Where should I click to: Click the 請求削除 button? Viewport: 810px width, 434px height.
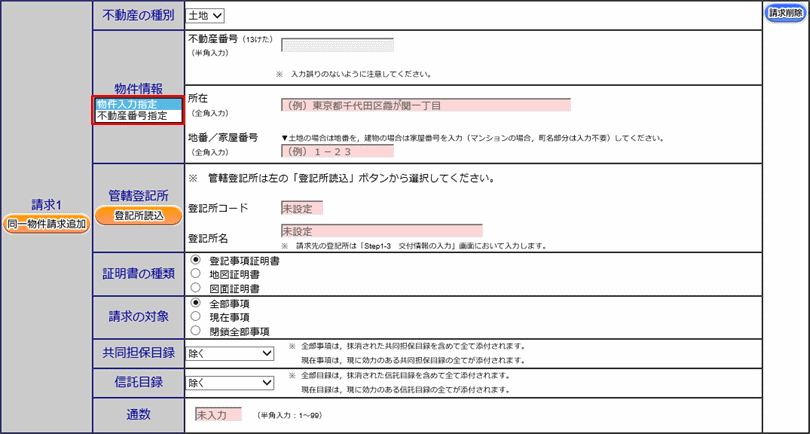click(786, 14)
